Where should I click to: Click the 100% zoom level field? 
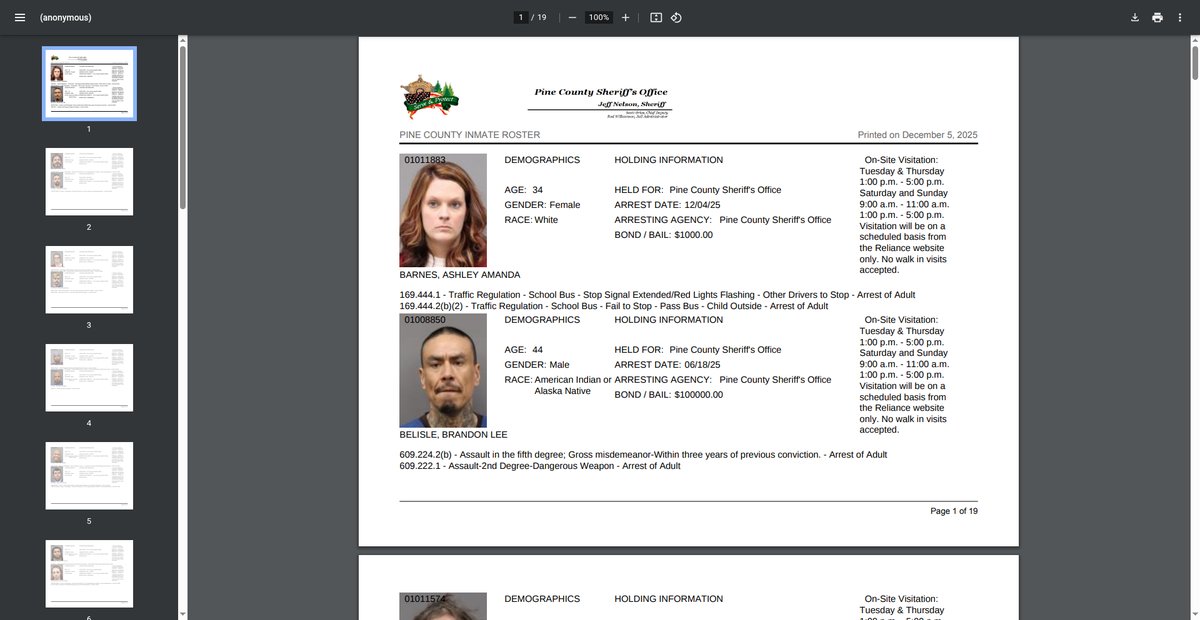[598, 17]
